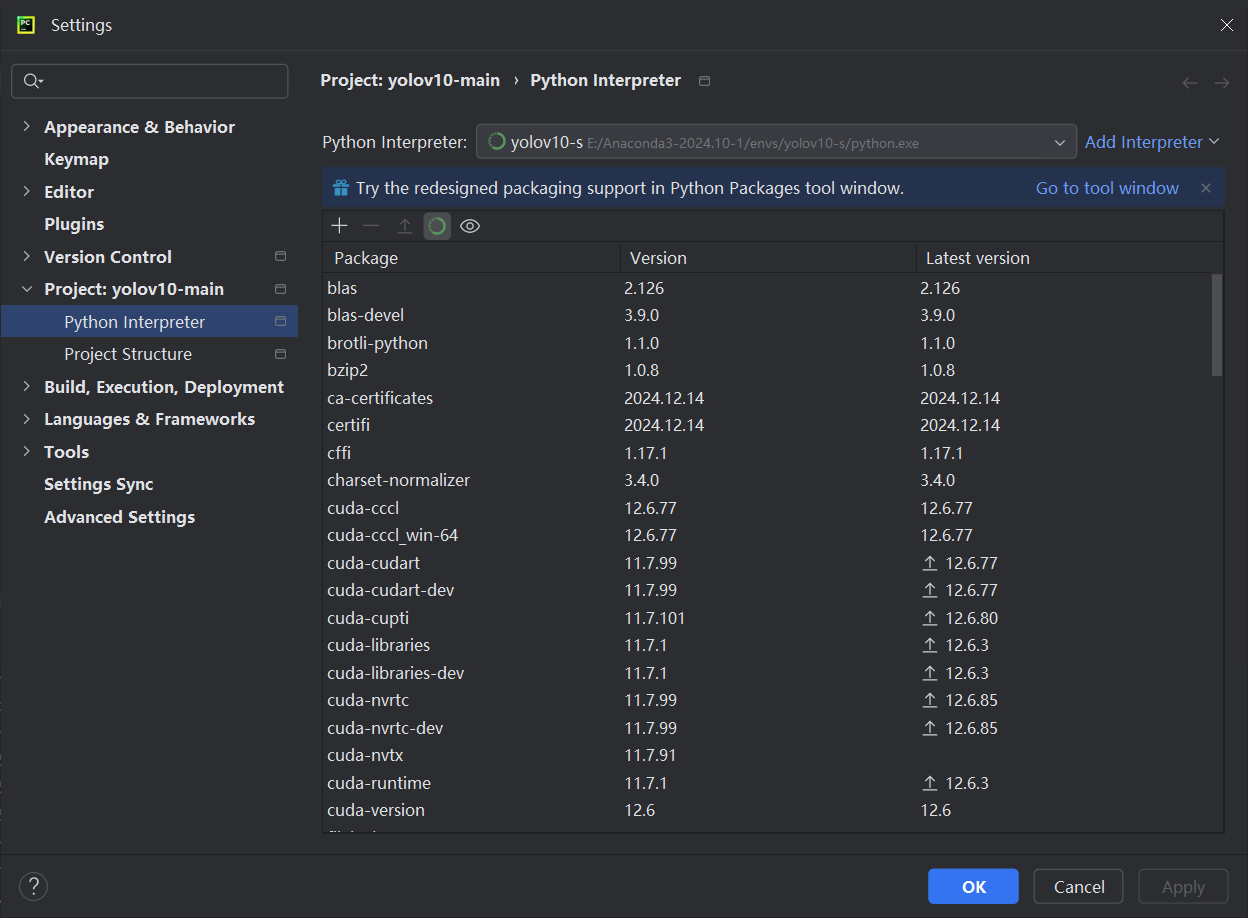This screenshot has width=1248, height=918.
Task: Select the cuda-cccl_win-64 package row
Action: [x=766, y=535]
